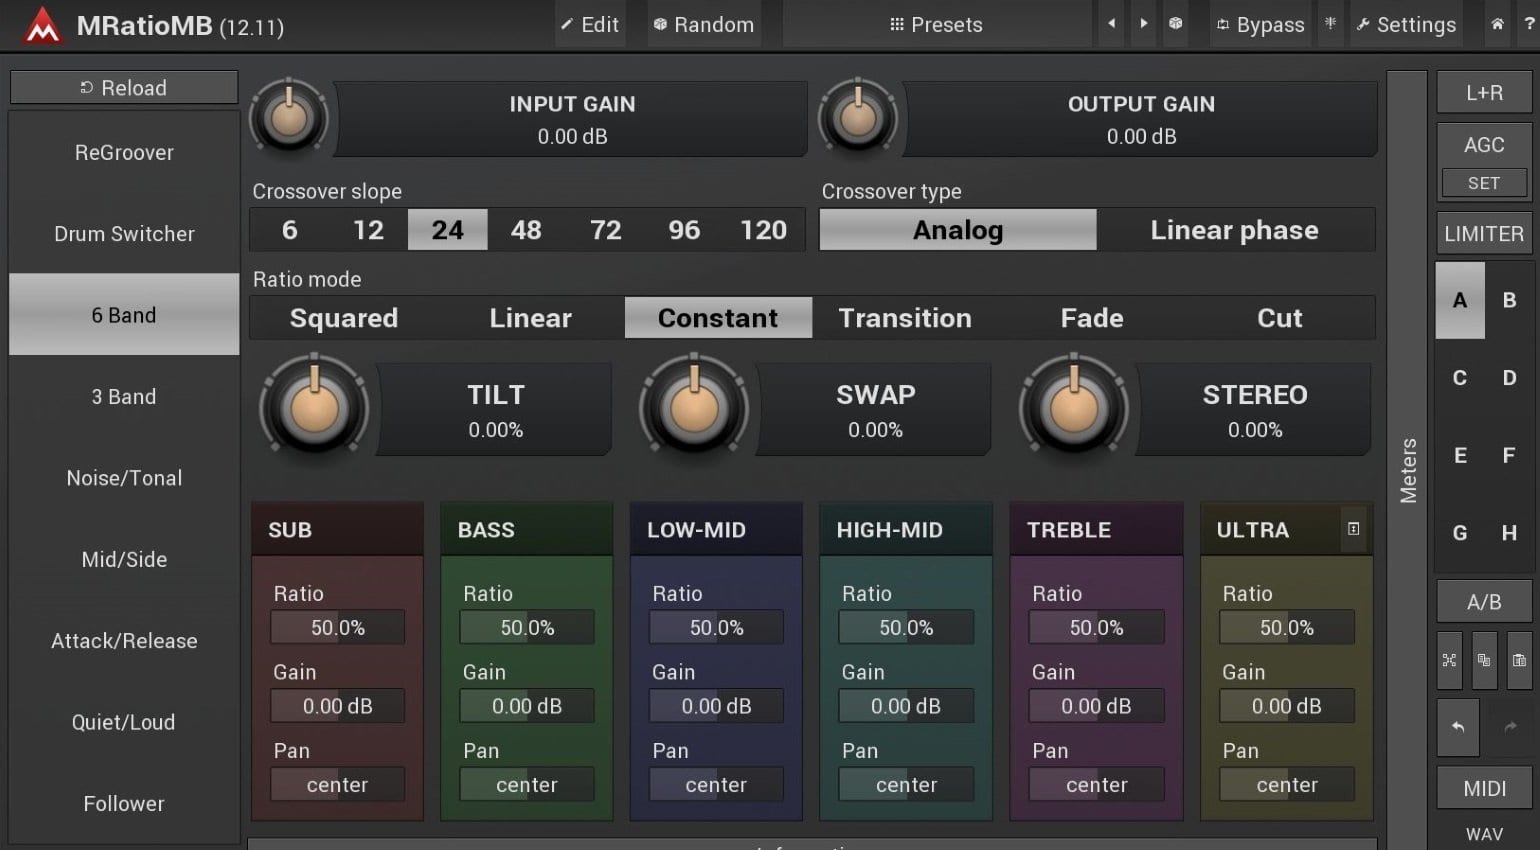Open the Settings menu
This screenshot has height=850, width=1540.
[1406, 24]
